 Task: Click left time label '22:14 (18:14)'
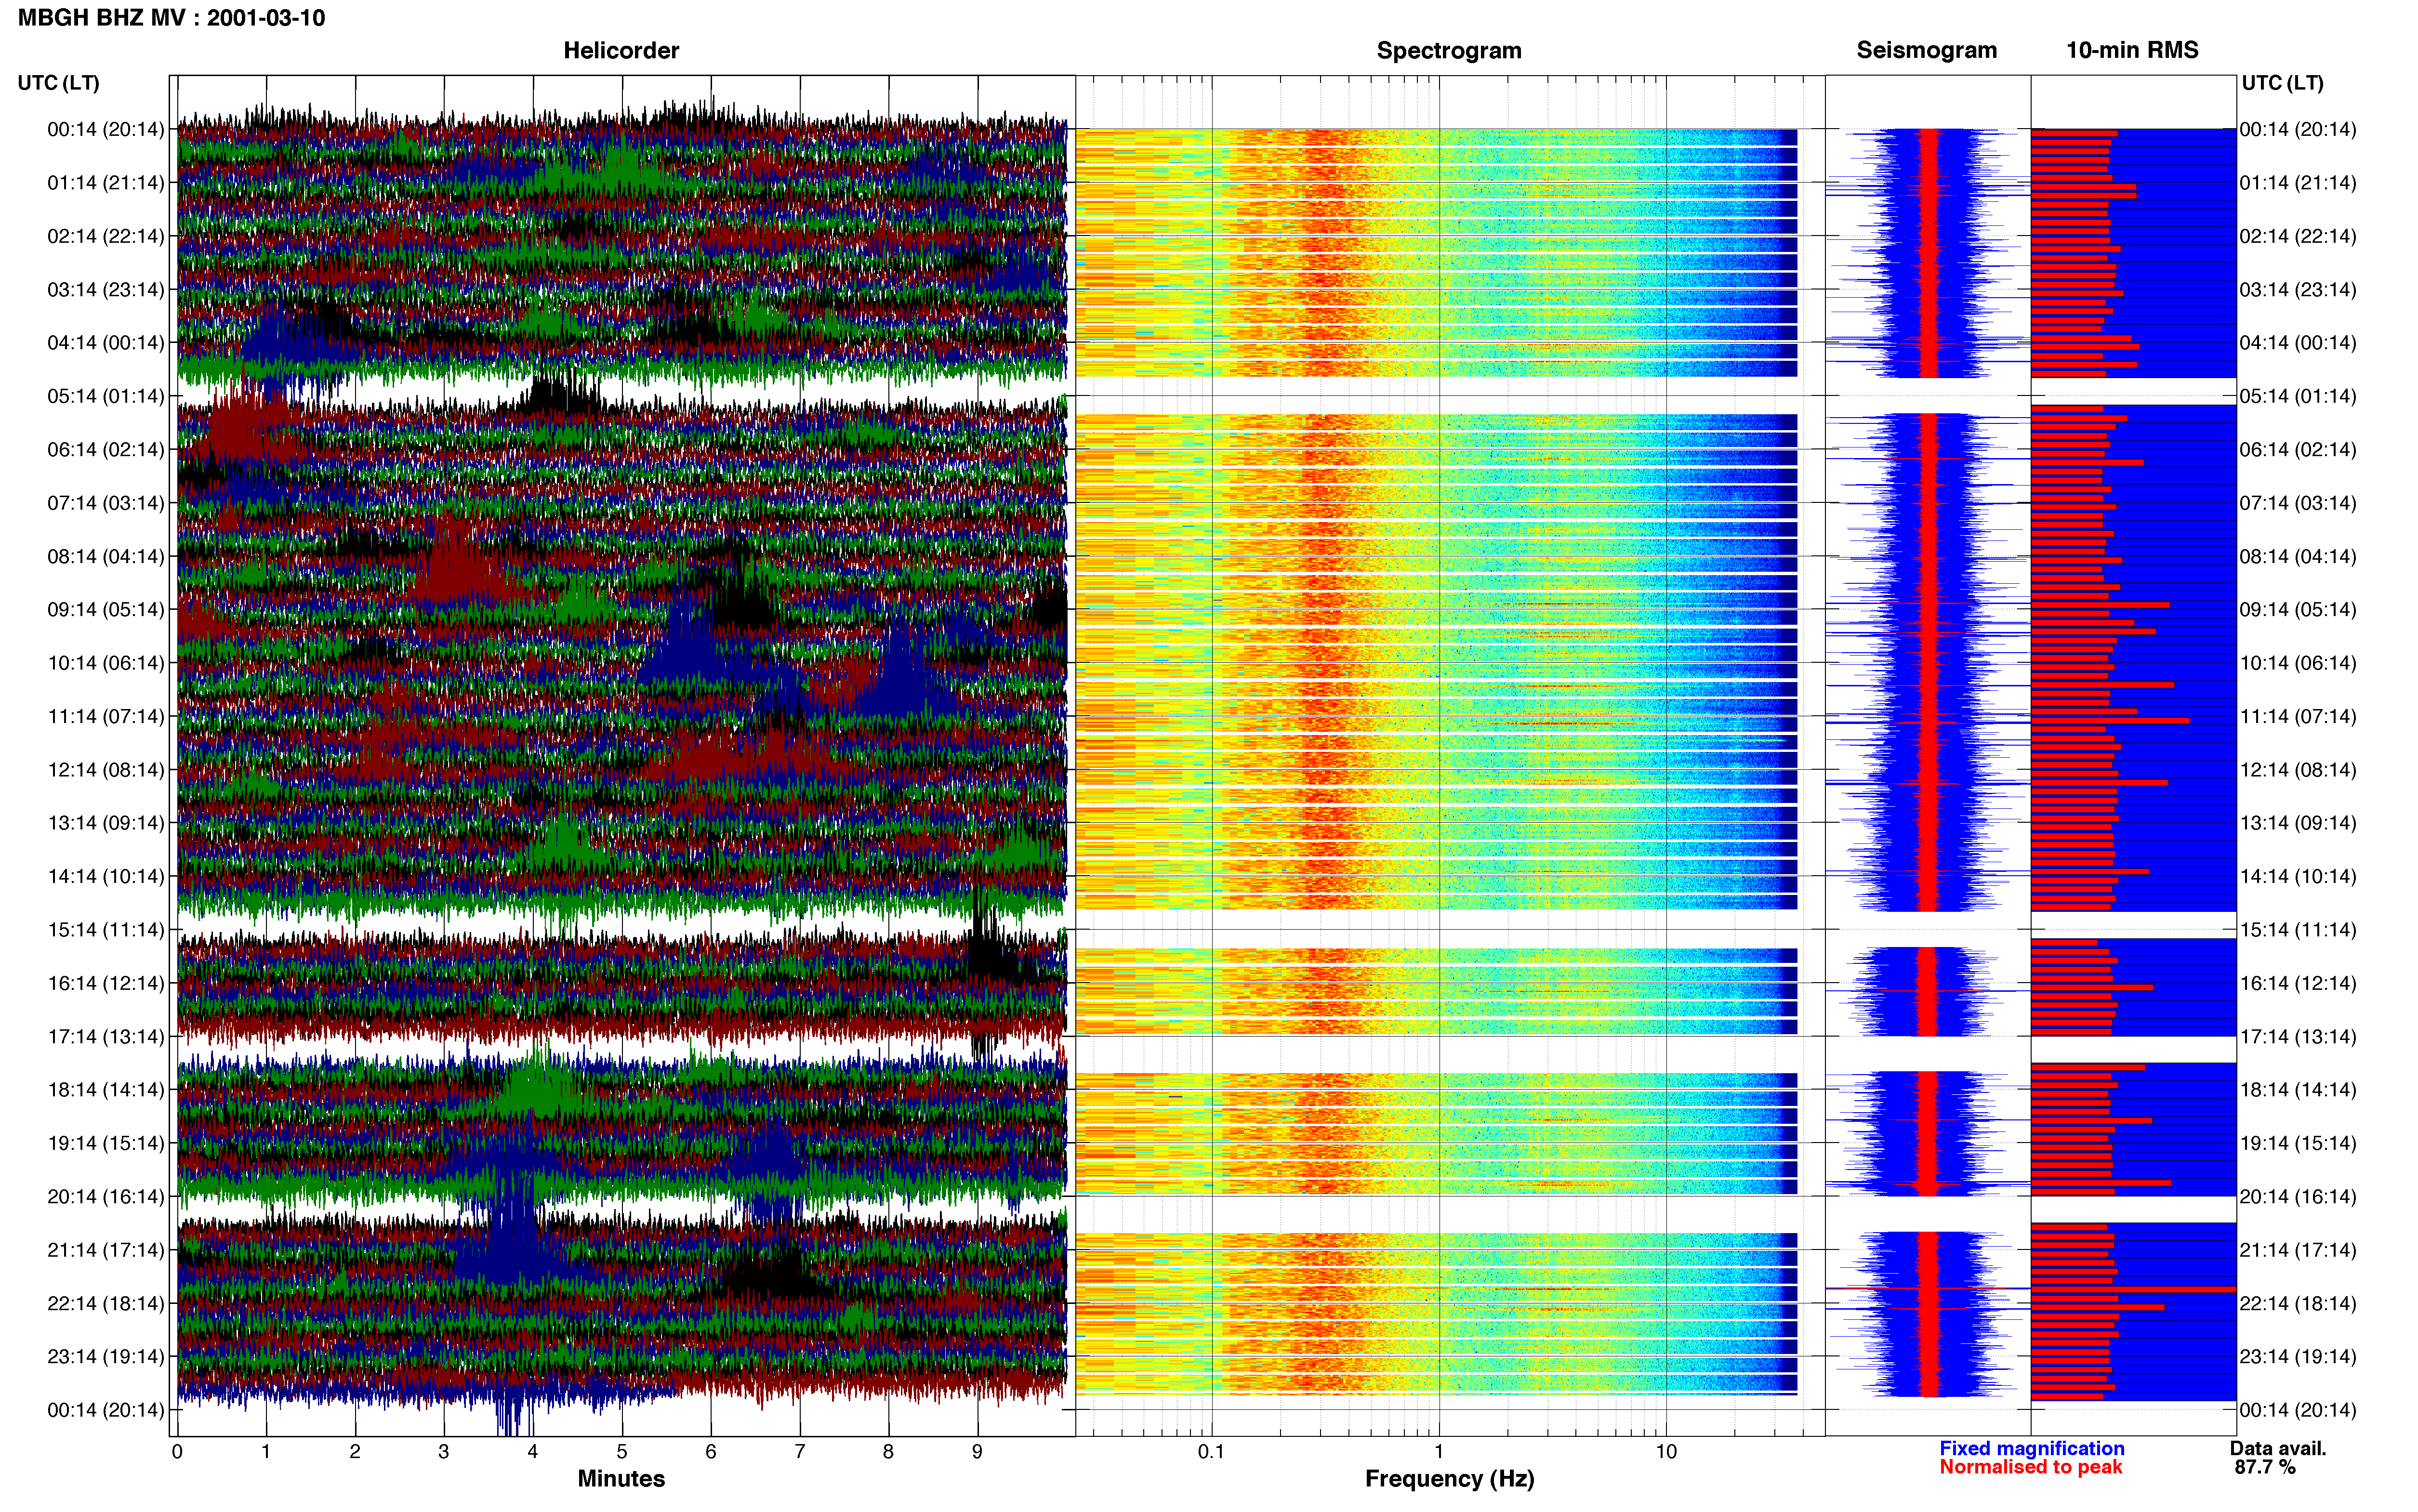(106, 1303)
